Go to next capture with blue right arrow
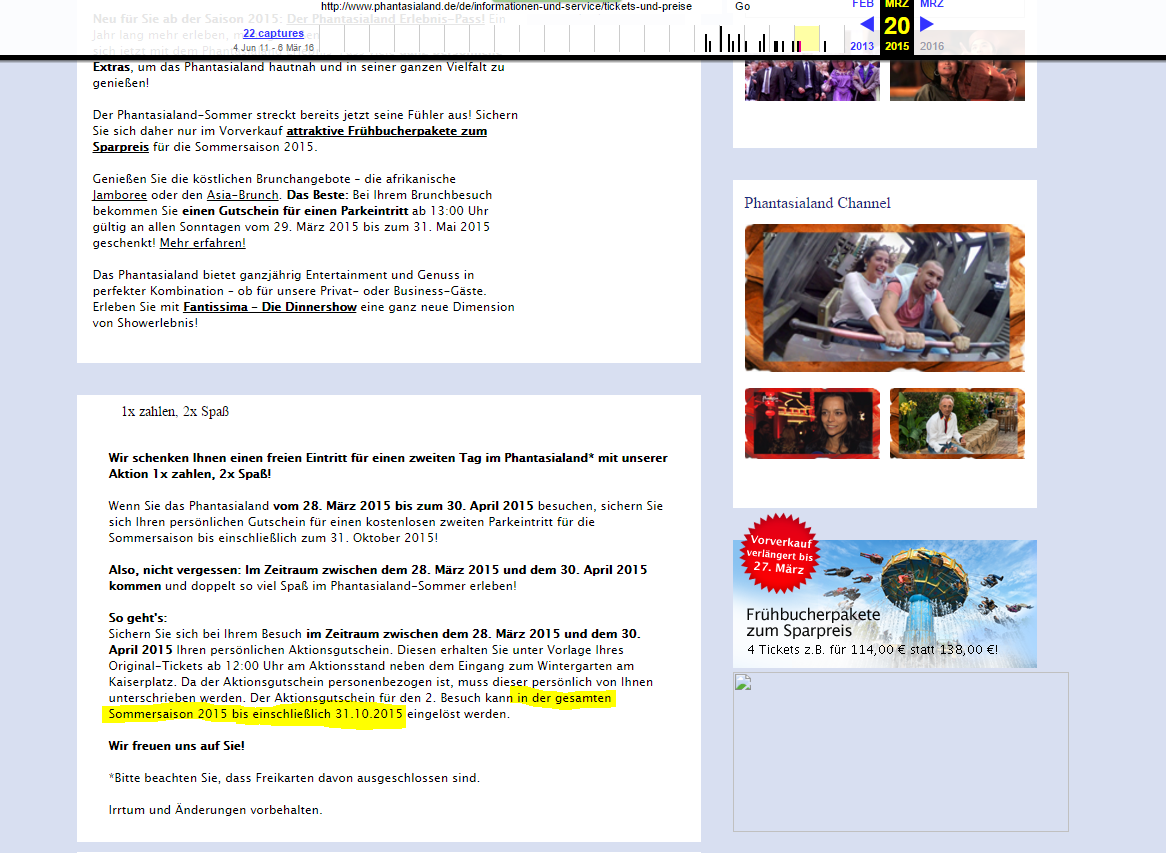Viewport: 1166px width, 853px height. [x=926, y=24]
